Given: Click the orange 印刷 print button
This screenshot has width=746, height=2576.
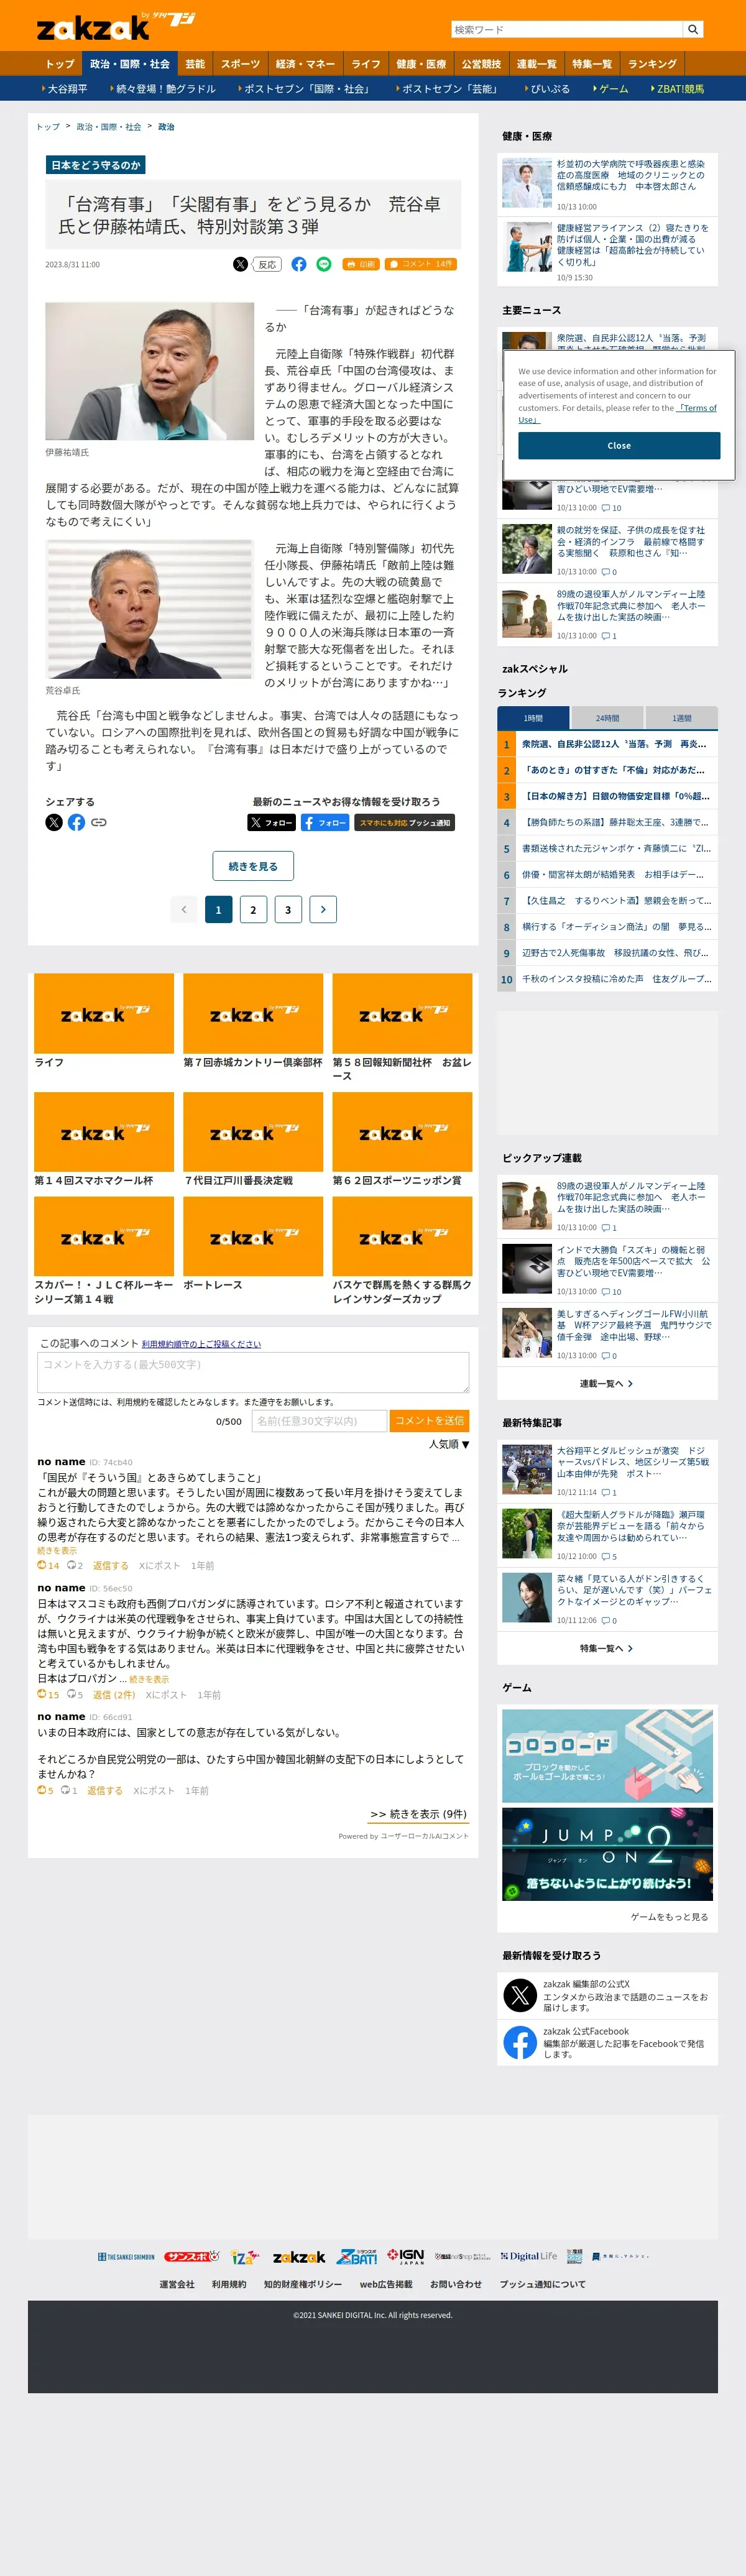Looking at the screenshot, I should click(x=361, y=264).
